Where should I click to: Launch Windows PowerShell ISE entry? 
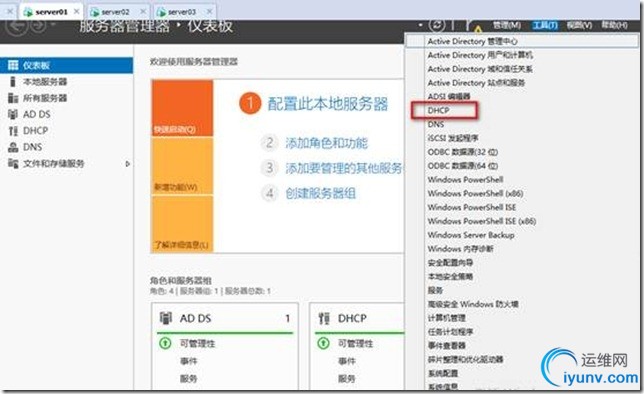coord(522,207)
